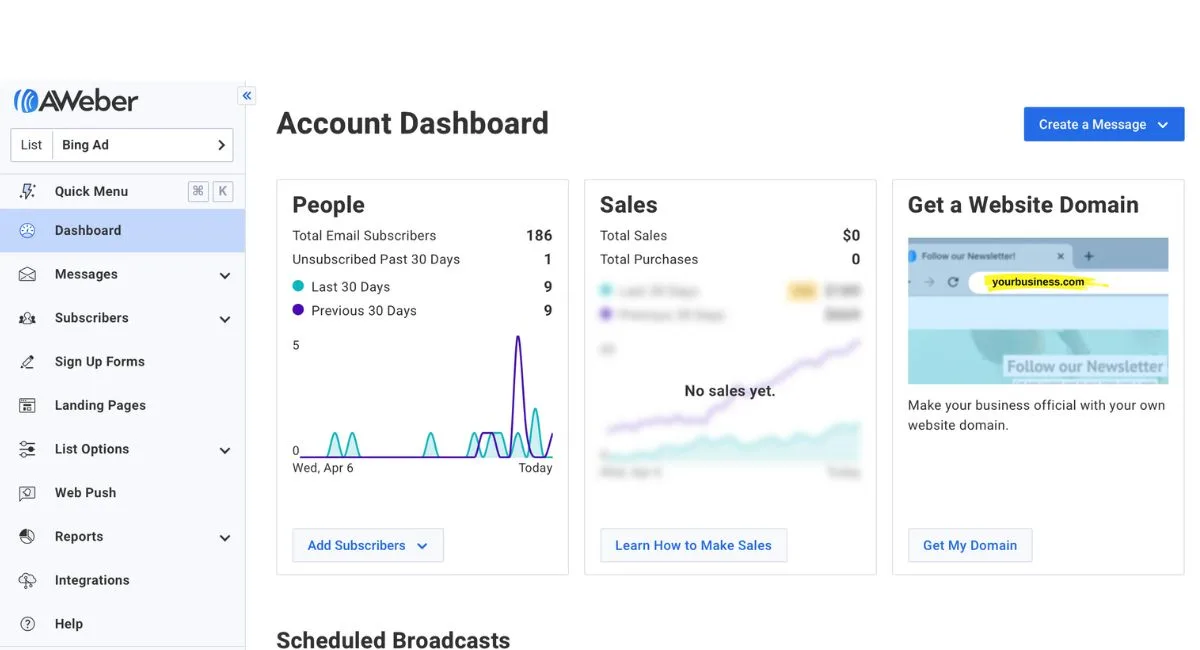Image resolution: width=1200 pixels, height=650 pixels.
Task: Expand the List Options submenu chevron
Action: pos(225,451)
